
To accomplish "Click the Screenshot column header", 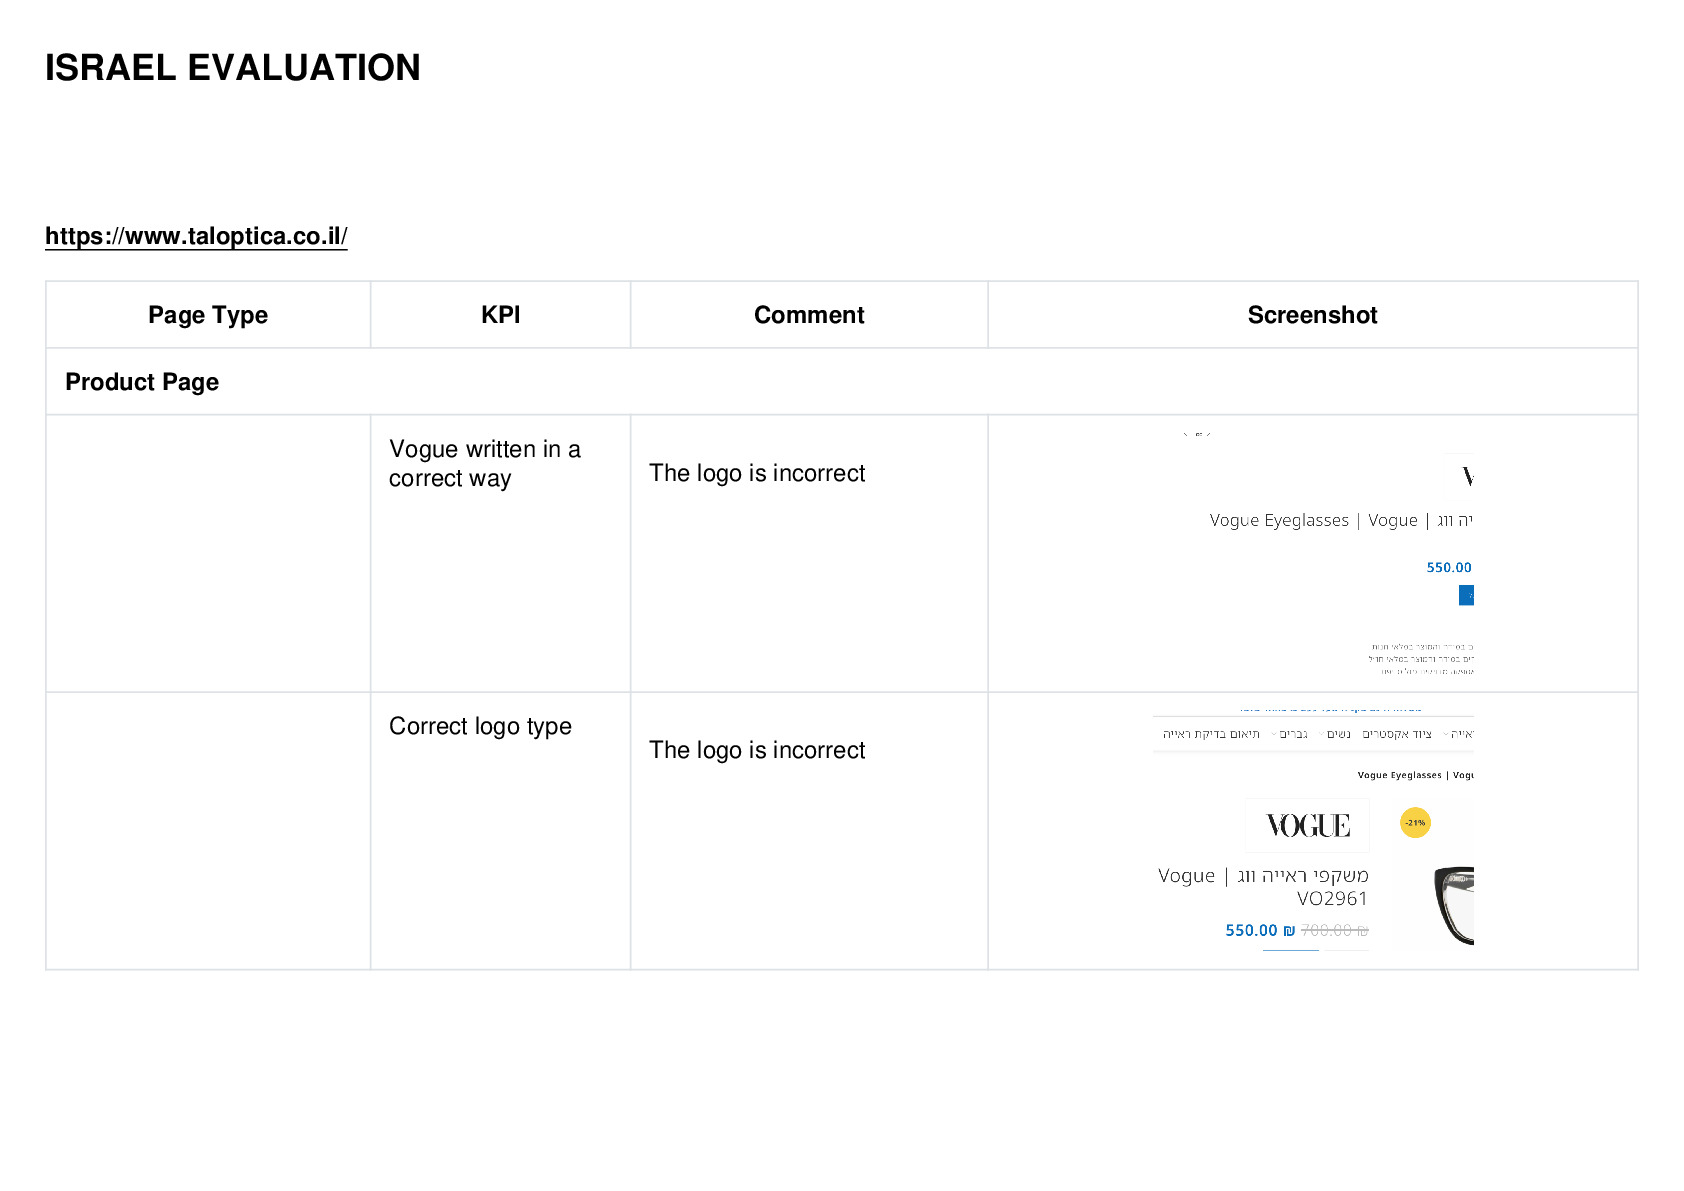I will tap(1312, 315).
